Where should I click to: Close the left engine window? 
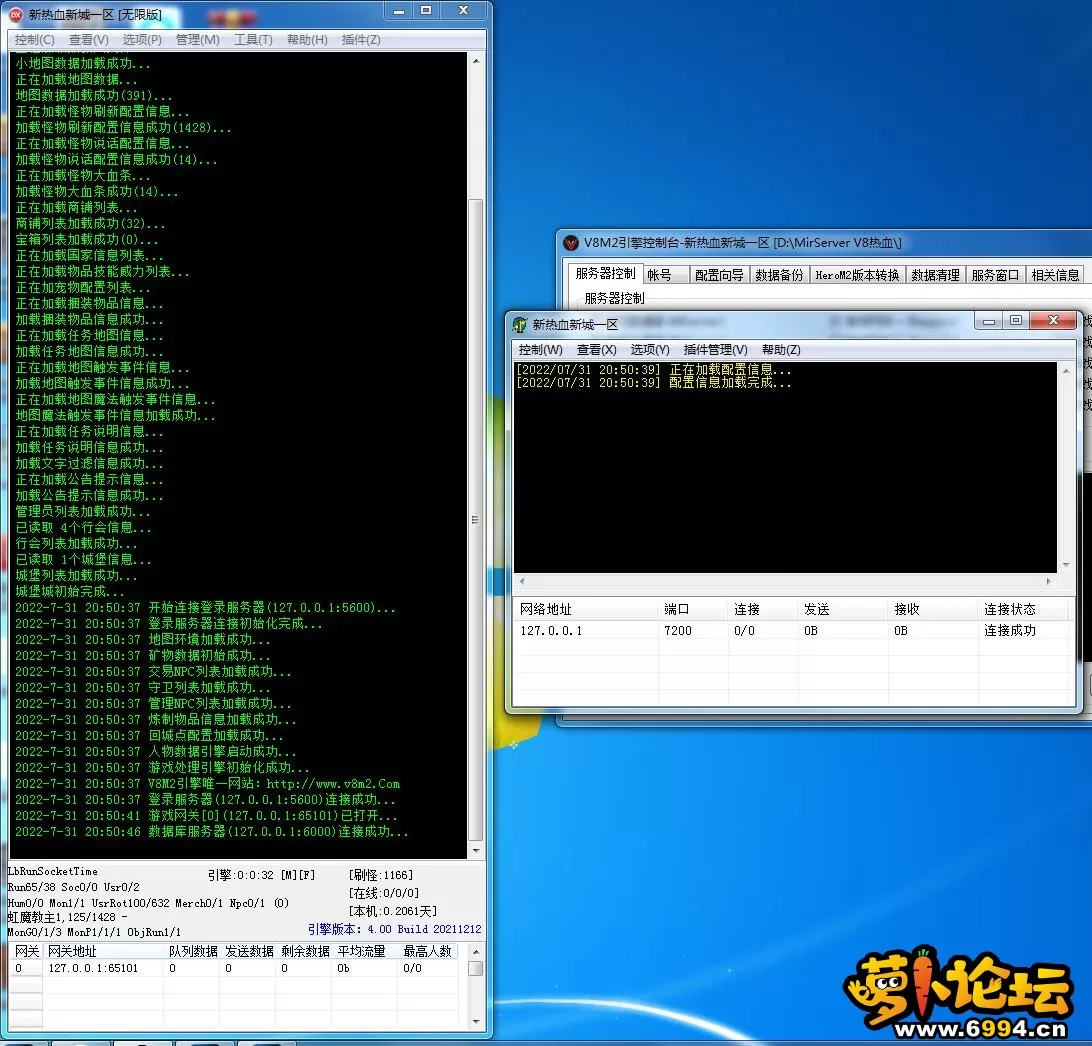[464, 11]
